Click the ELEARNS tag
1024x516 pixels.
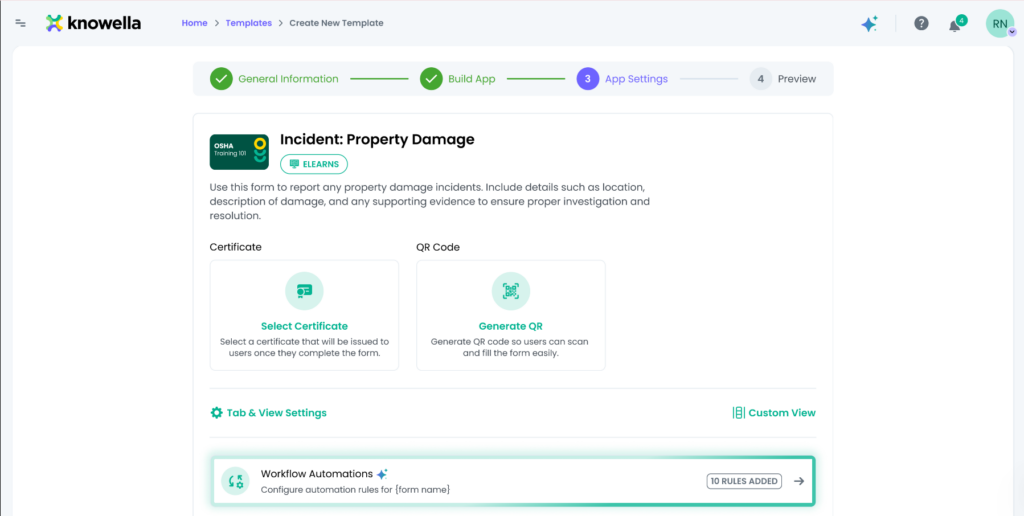click(x=314, y=164)
